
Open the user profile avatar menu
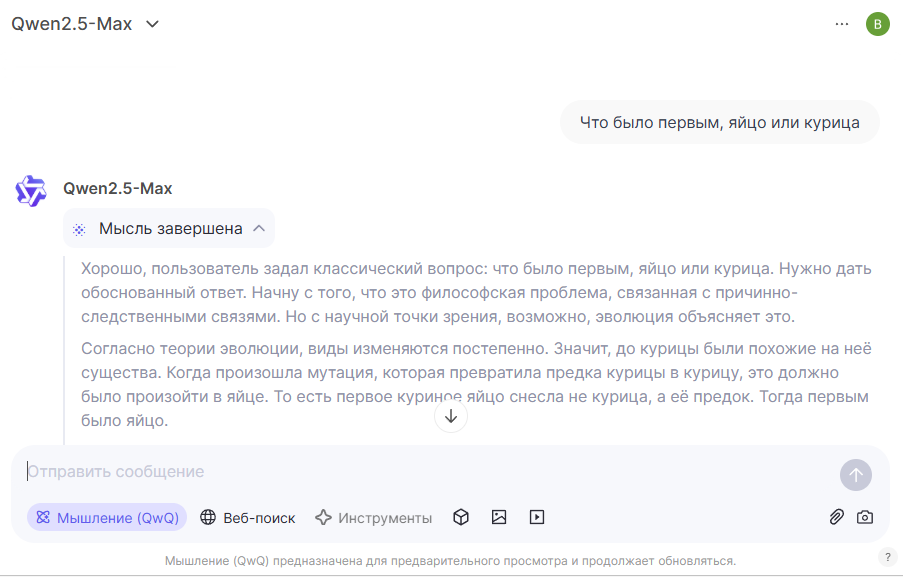point(877,24)
